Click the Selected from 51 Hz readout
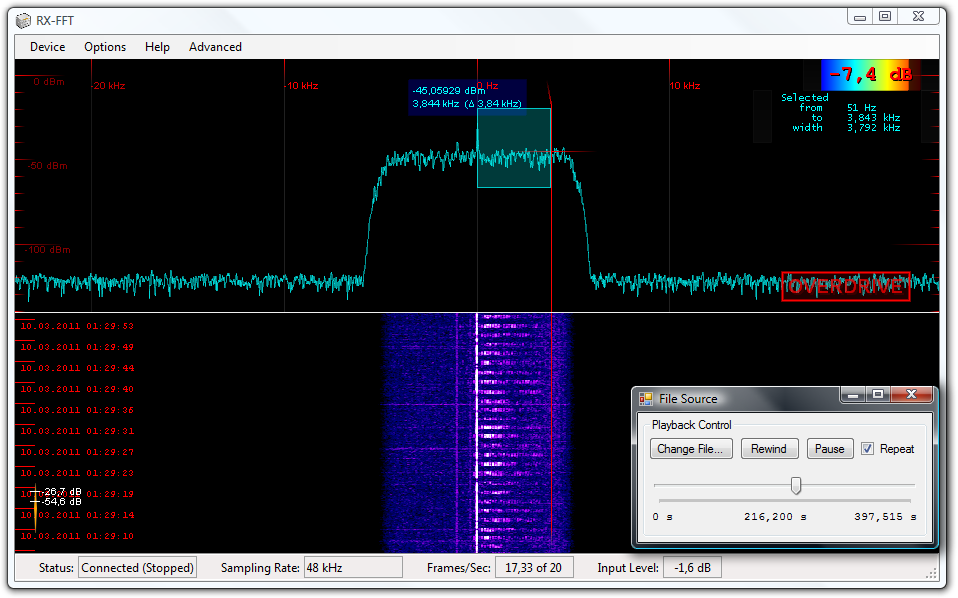Image resolution: width=958 pixels, height=598 pixels. (838, 108)
